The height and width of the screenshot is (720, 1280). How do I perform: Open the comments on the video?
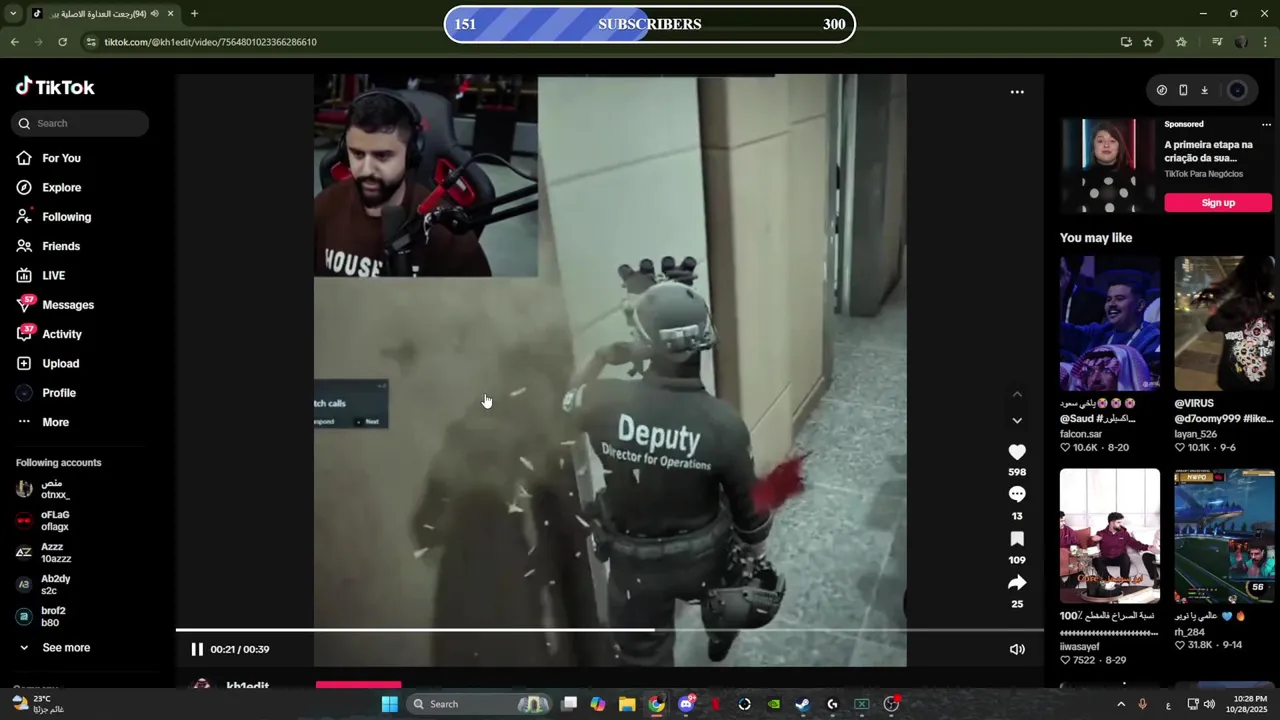[x=1017, y=494]
